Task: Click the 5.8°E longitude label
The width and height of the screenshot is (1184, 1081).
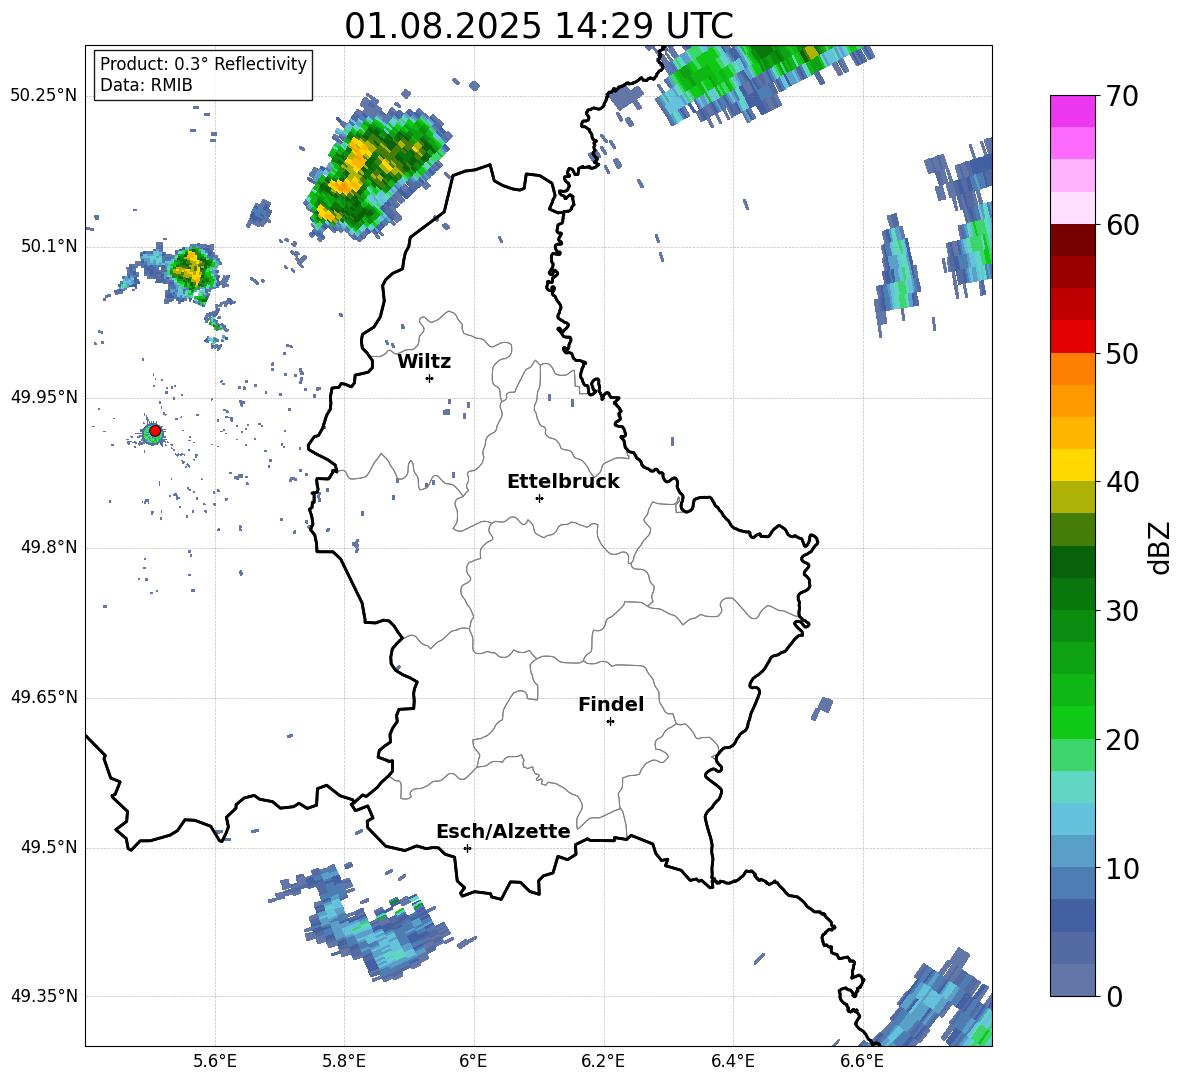Action: tap(344, 1061)
